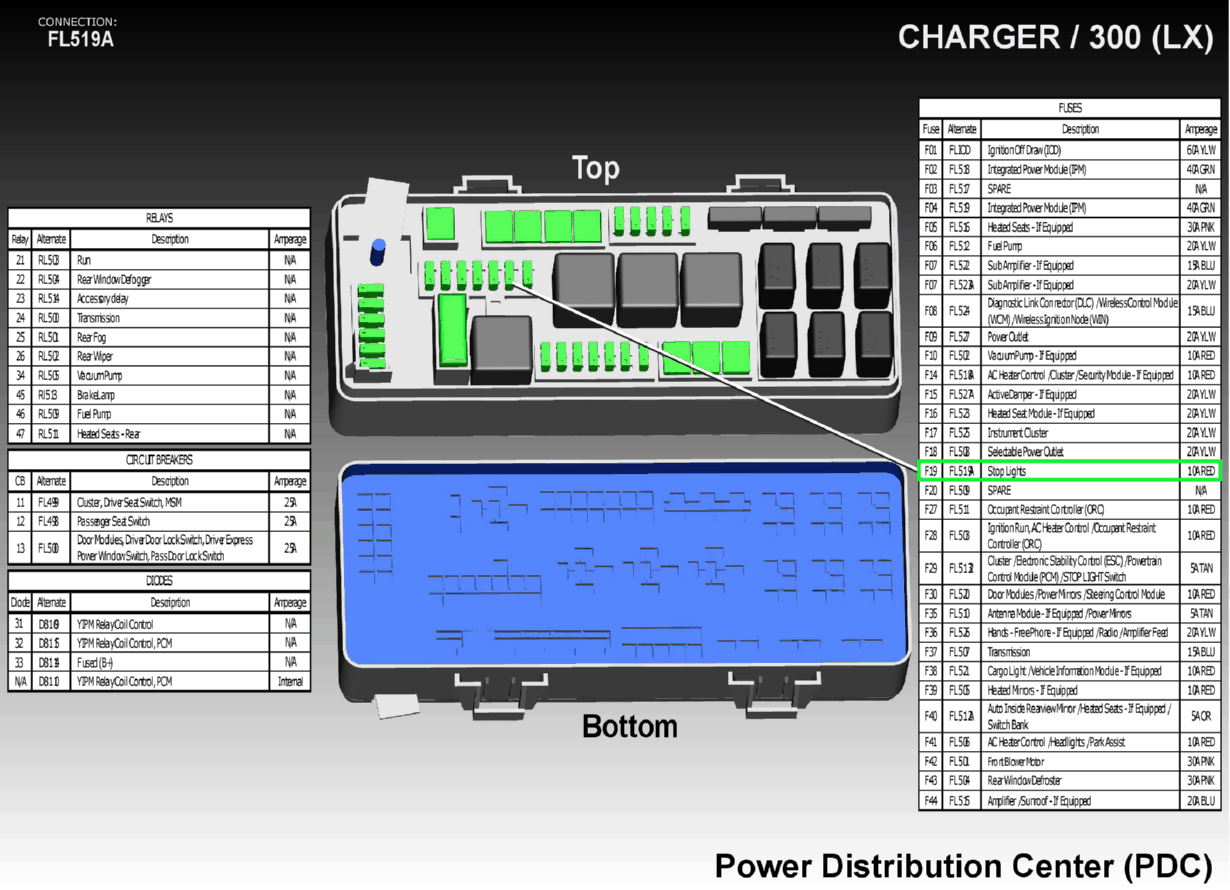Click the 'RELAYS' table title
Viewport: 1230px width, 890px height.
159,218
